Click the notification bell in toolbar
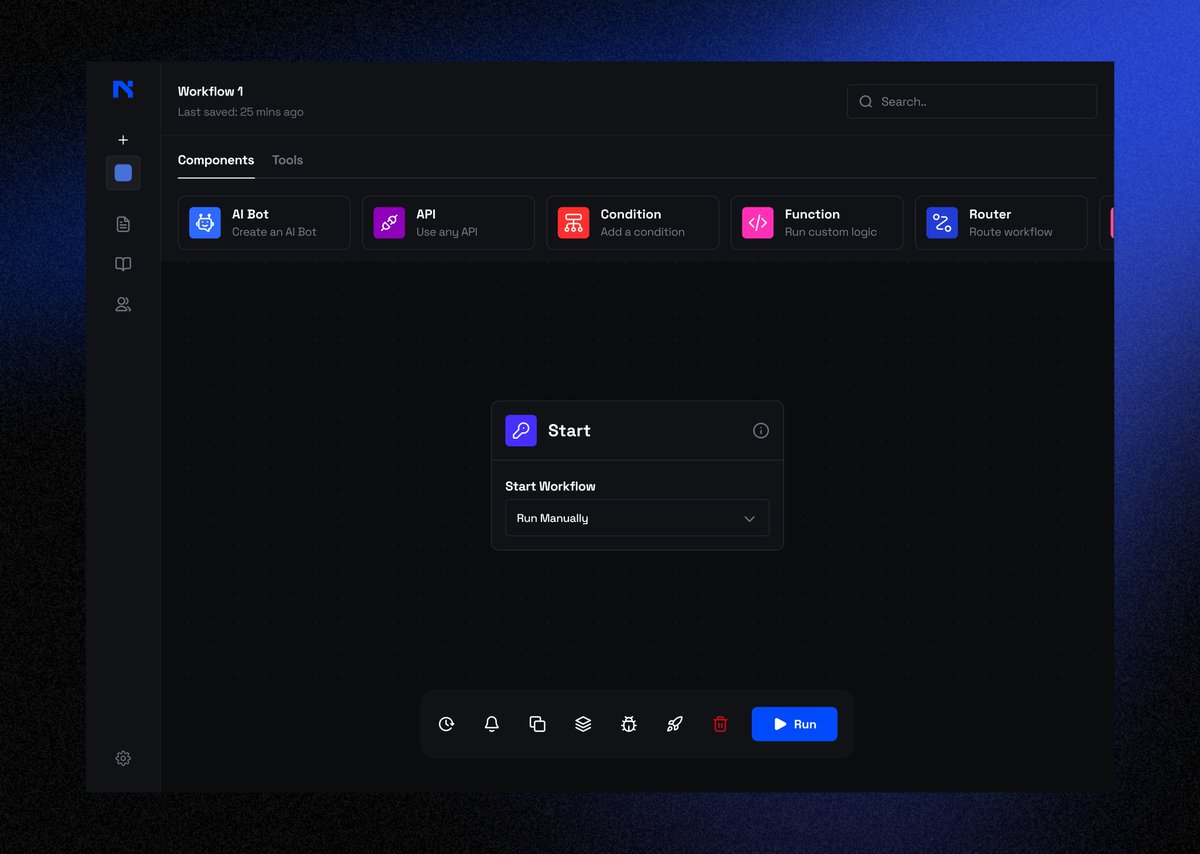Viewport: 1200px width, 854px height. pyautogui.click(x=492, y=724)
